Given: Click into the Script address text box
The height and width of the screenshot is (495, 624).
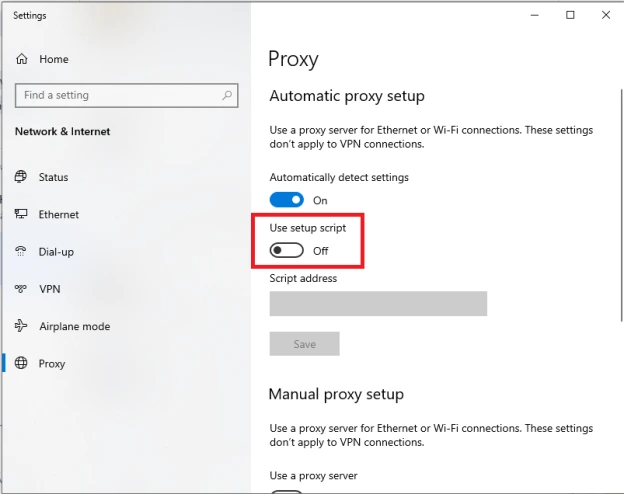Looking at the screenshot, I should 378,304.
